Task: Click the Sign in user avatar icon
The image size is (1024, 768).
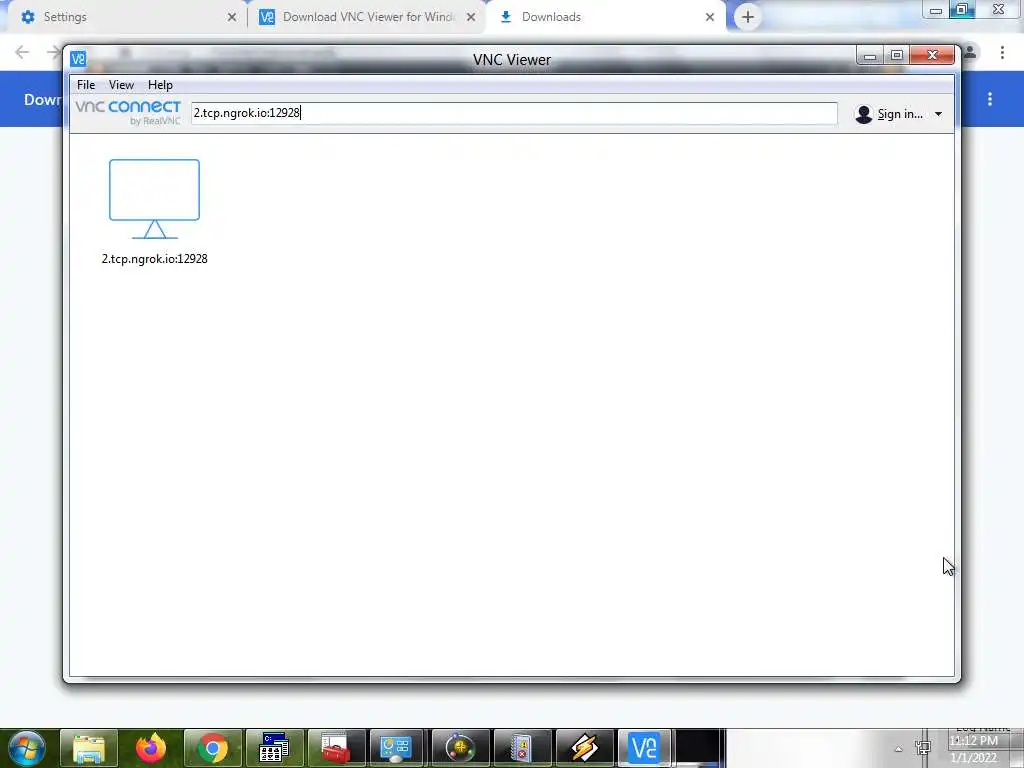Action: (863, 114)
